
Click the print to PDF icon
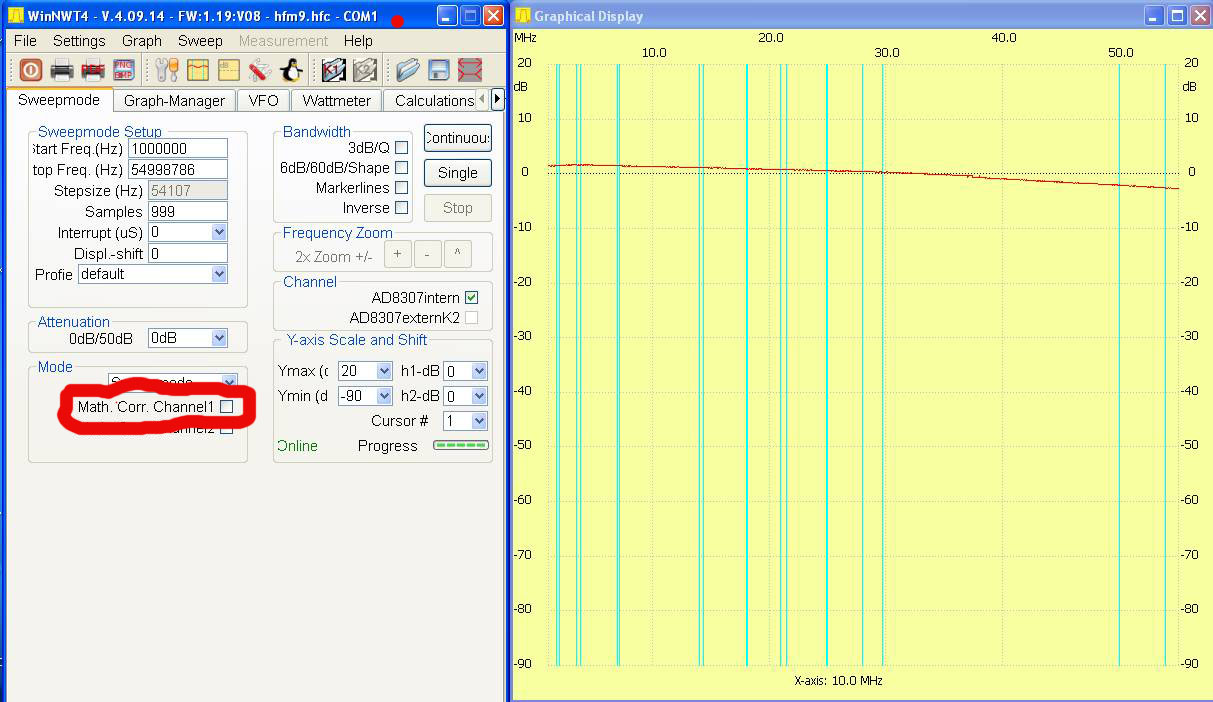point(93,70)
